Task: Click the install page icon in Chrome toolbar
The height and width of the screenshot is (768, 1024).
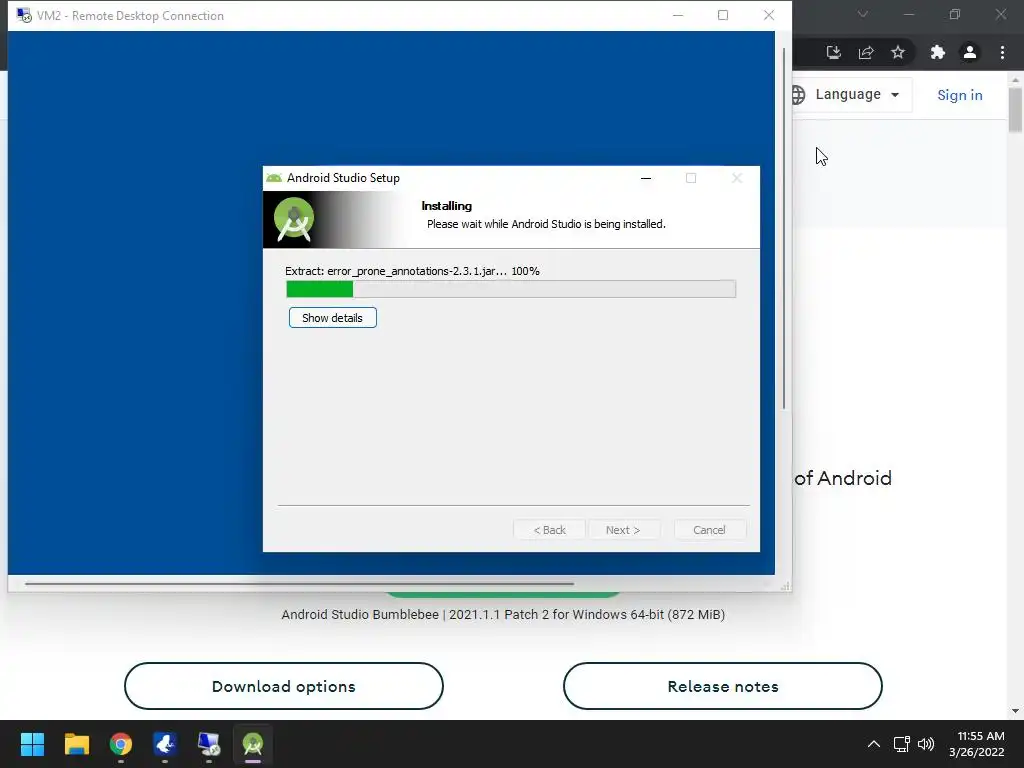Action: 833,52
